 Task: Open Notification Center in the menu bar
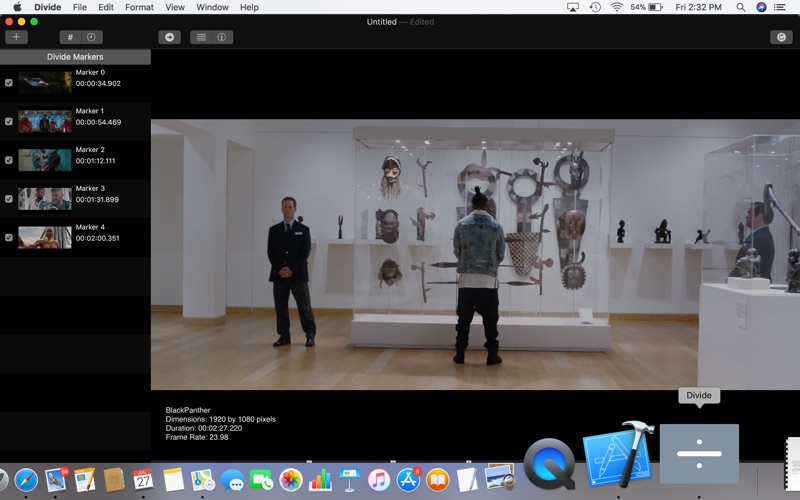[x=780, y=7]
